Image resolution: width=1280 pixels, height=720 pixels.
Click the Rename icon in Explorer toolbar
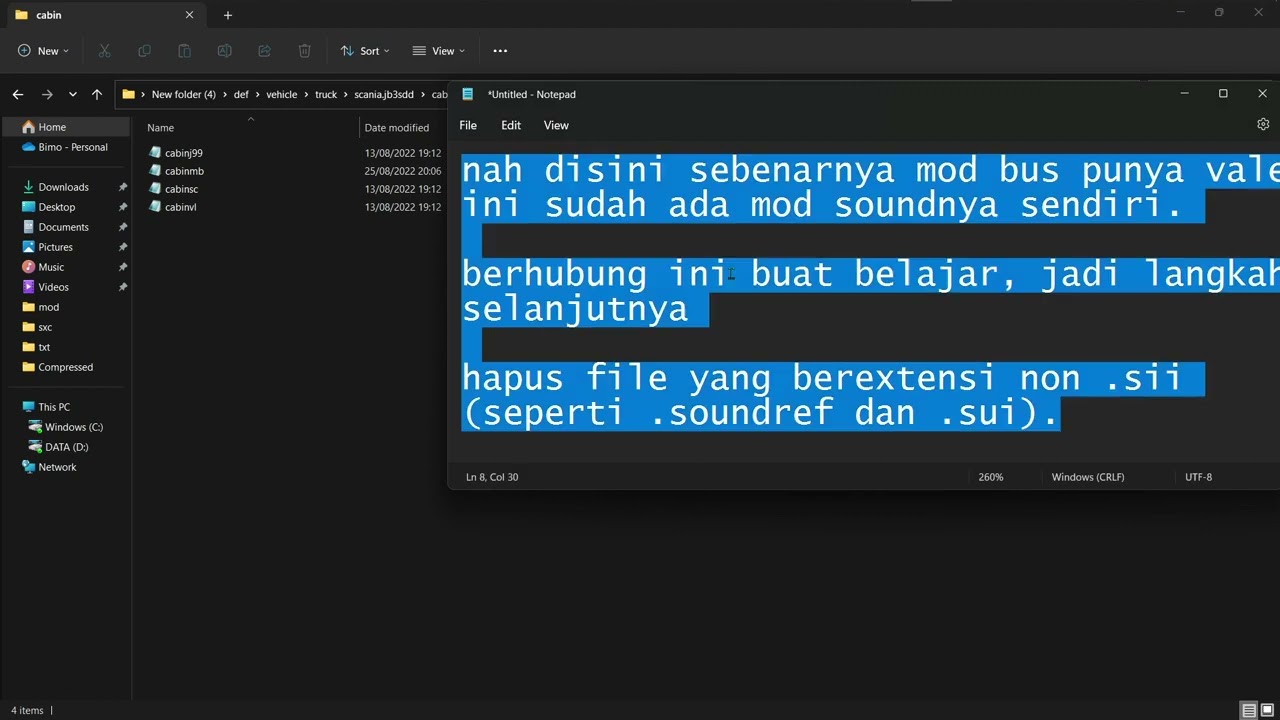coord(224,51)
